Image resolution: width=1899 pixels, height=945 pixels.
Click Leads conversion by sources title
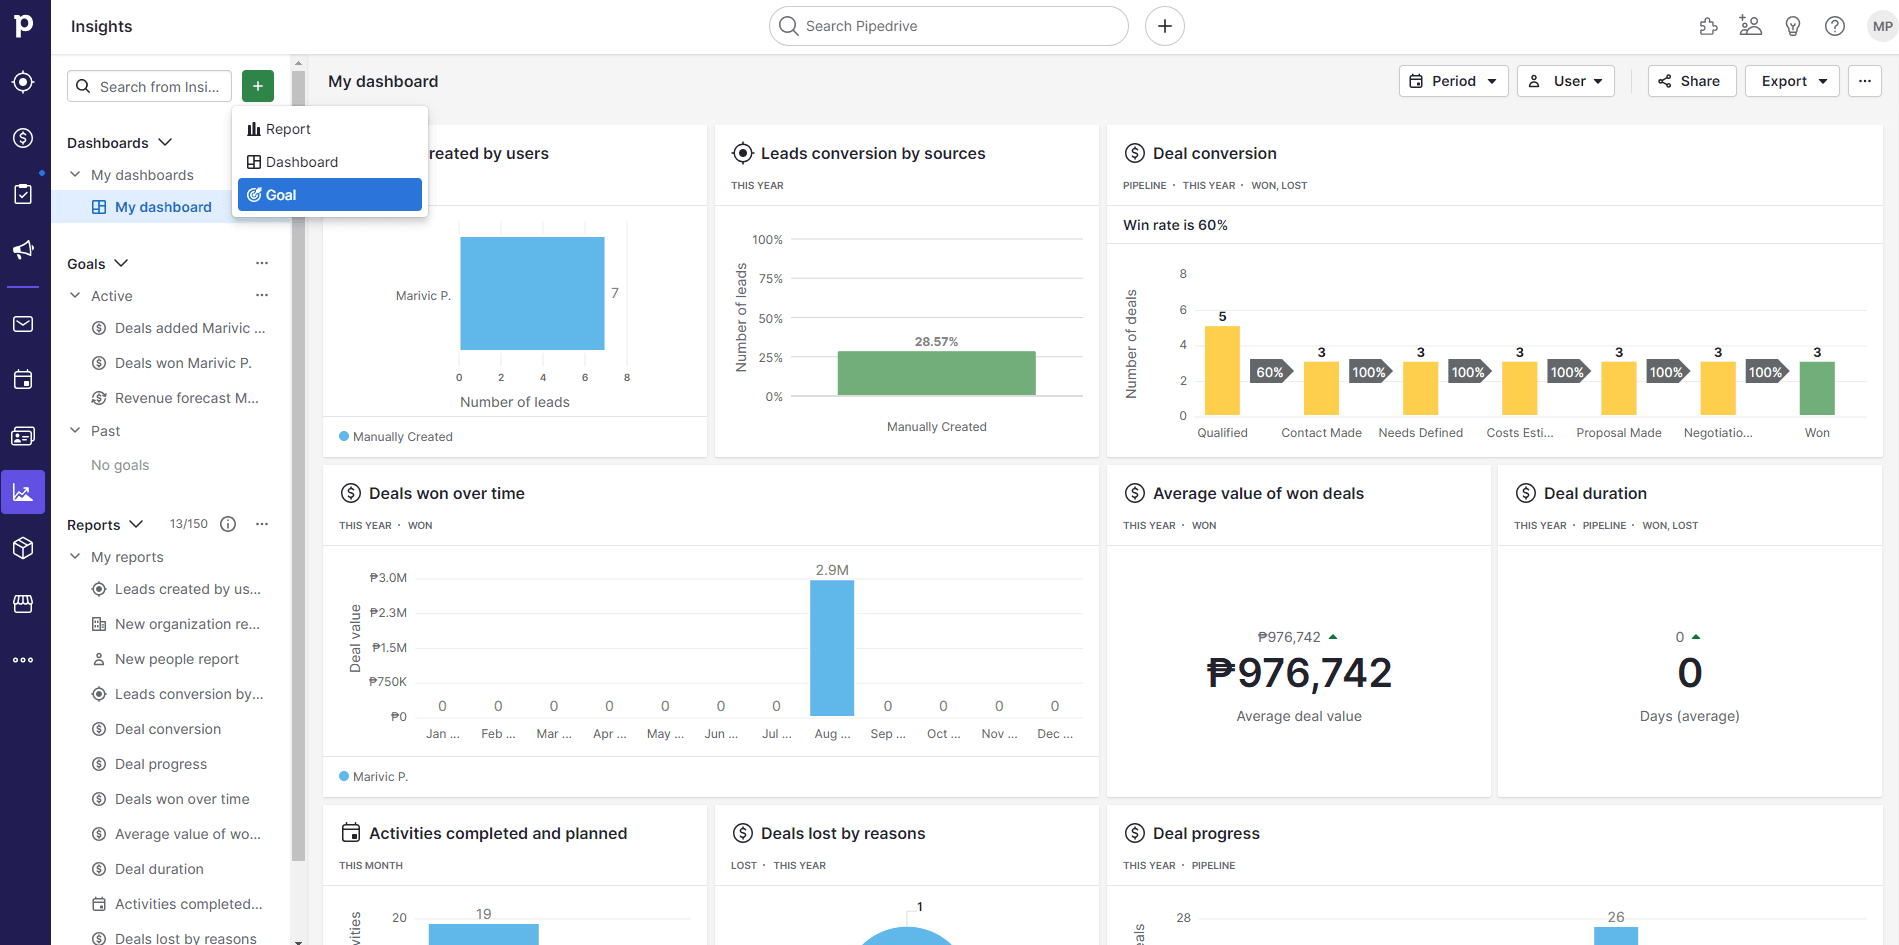[873, 153]
